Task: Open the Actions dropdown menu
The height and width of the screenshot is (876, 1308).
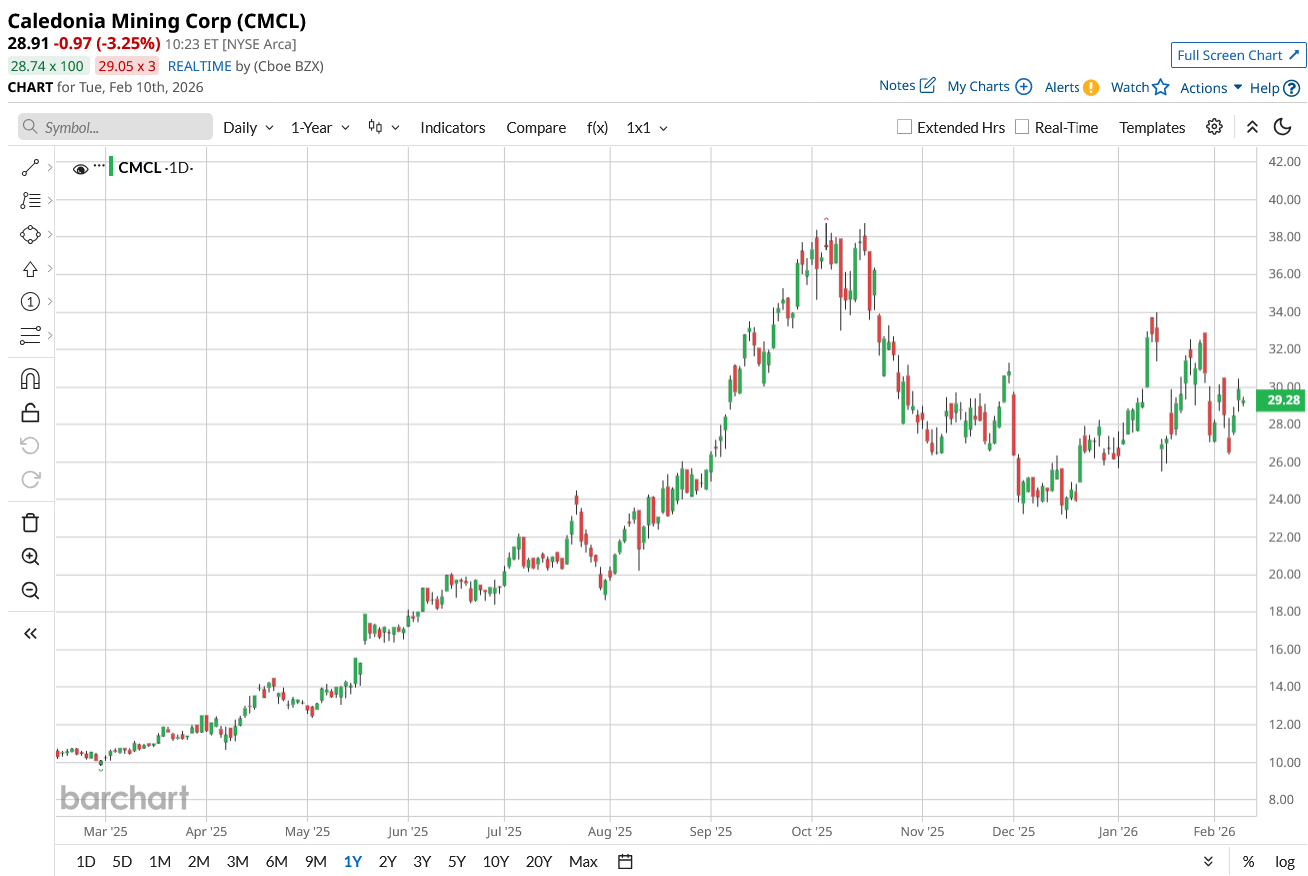Action: pyautogui.click(x=1211, y=88)
